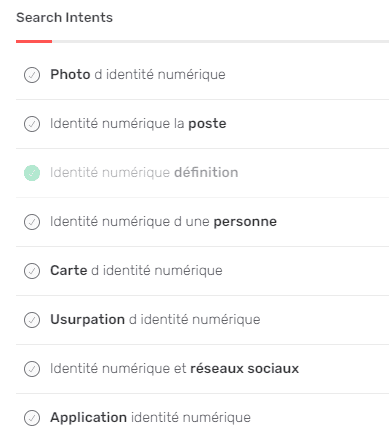
Task: Tick the circle beside réseaux sociaux intent
Action: click(x=32, y=369)
